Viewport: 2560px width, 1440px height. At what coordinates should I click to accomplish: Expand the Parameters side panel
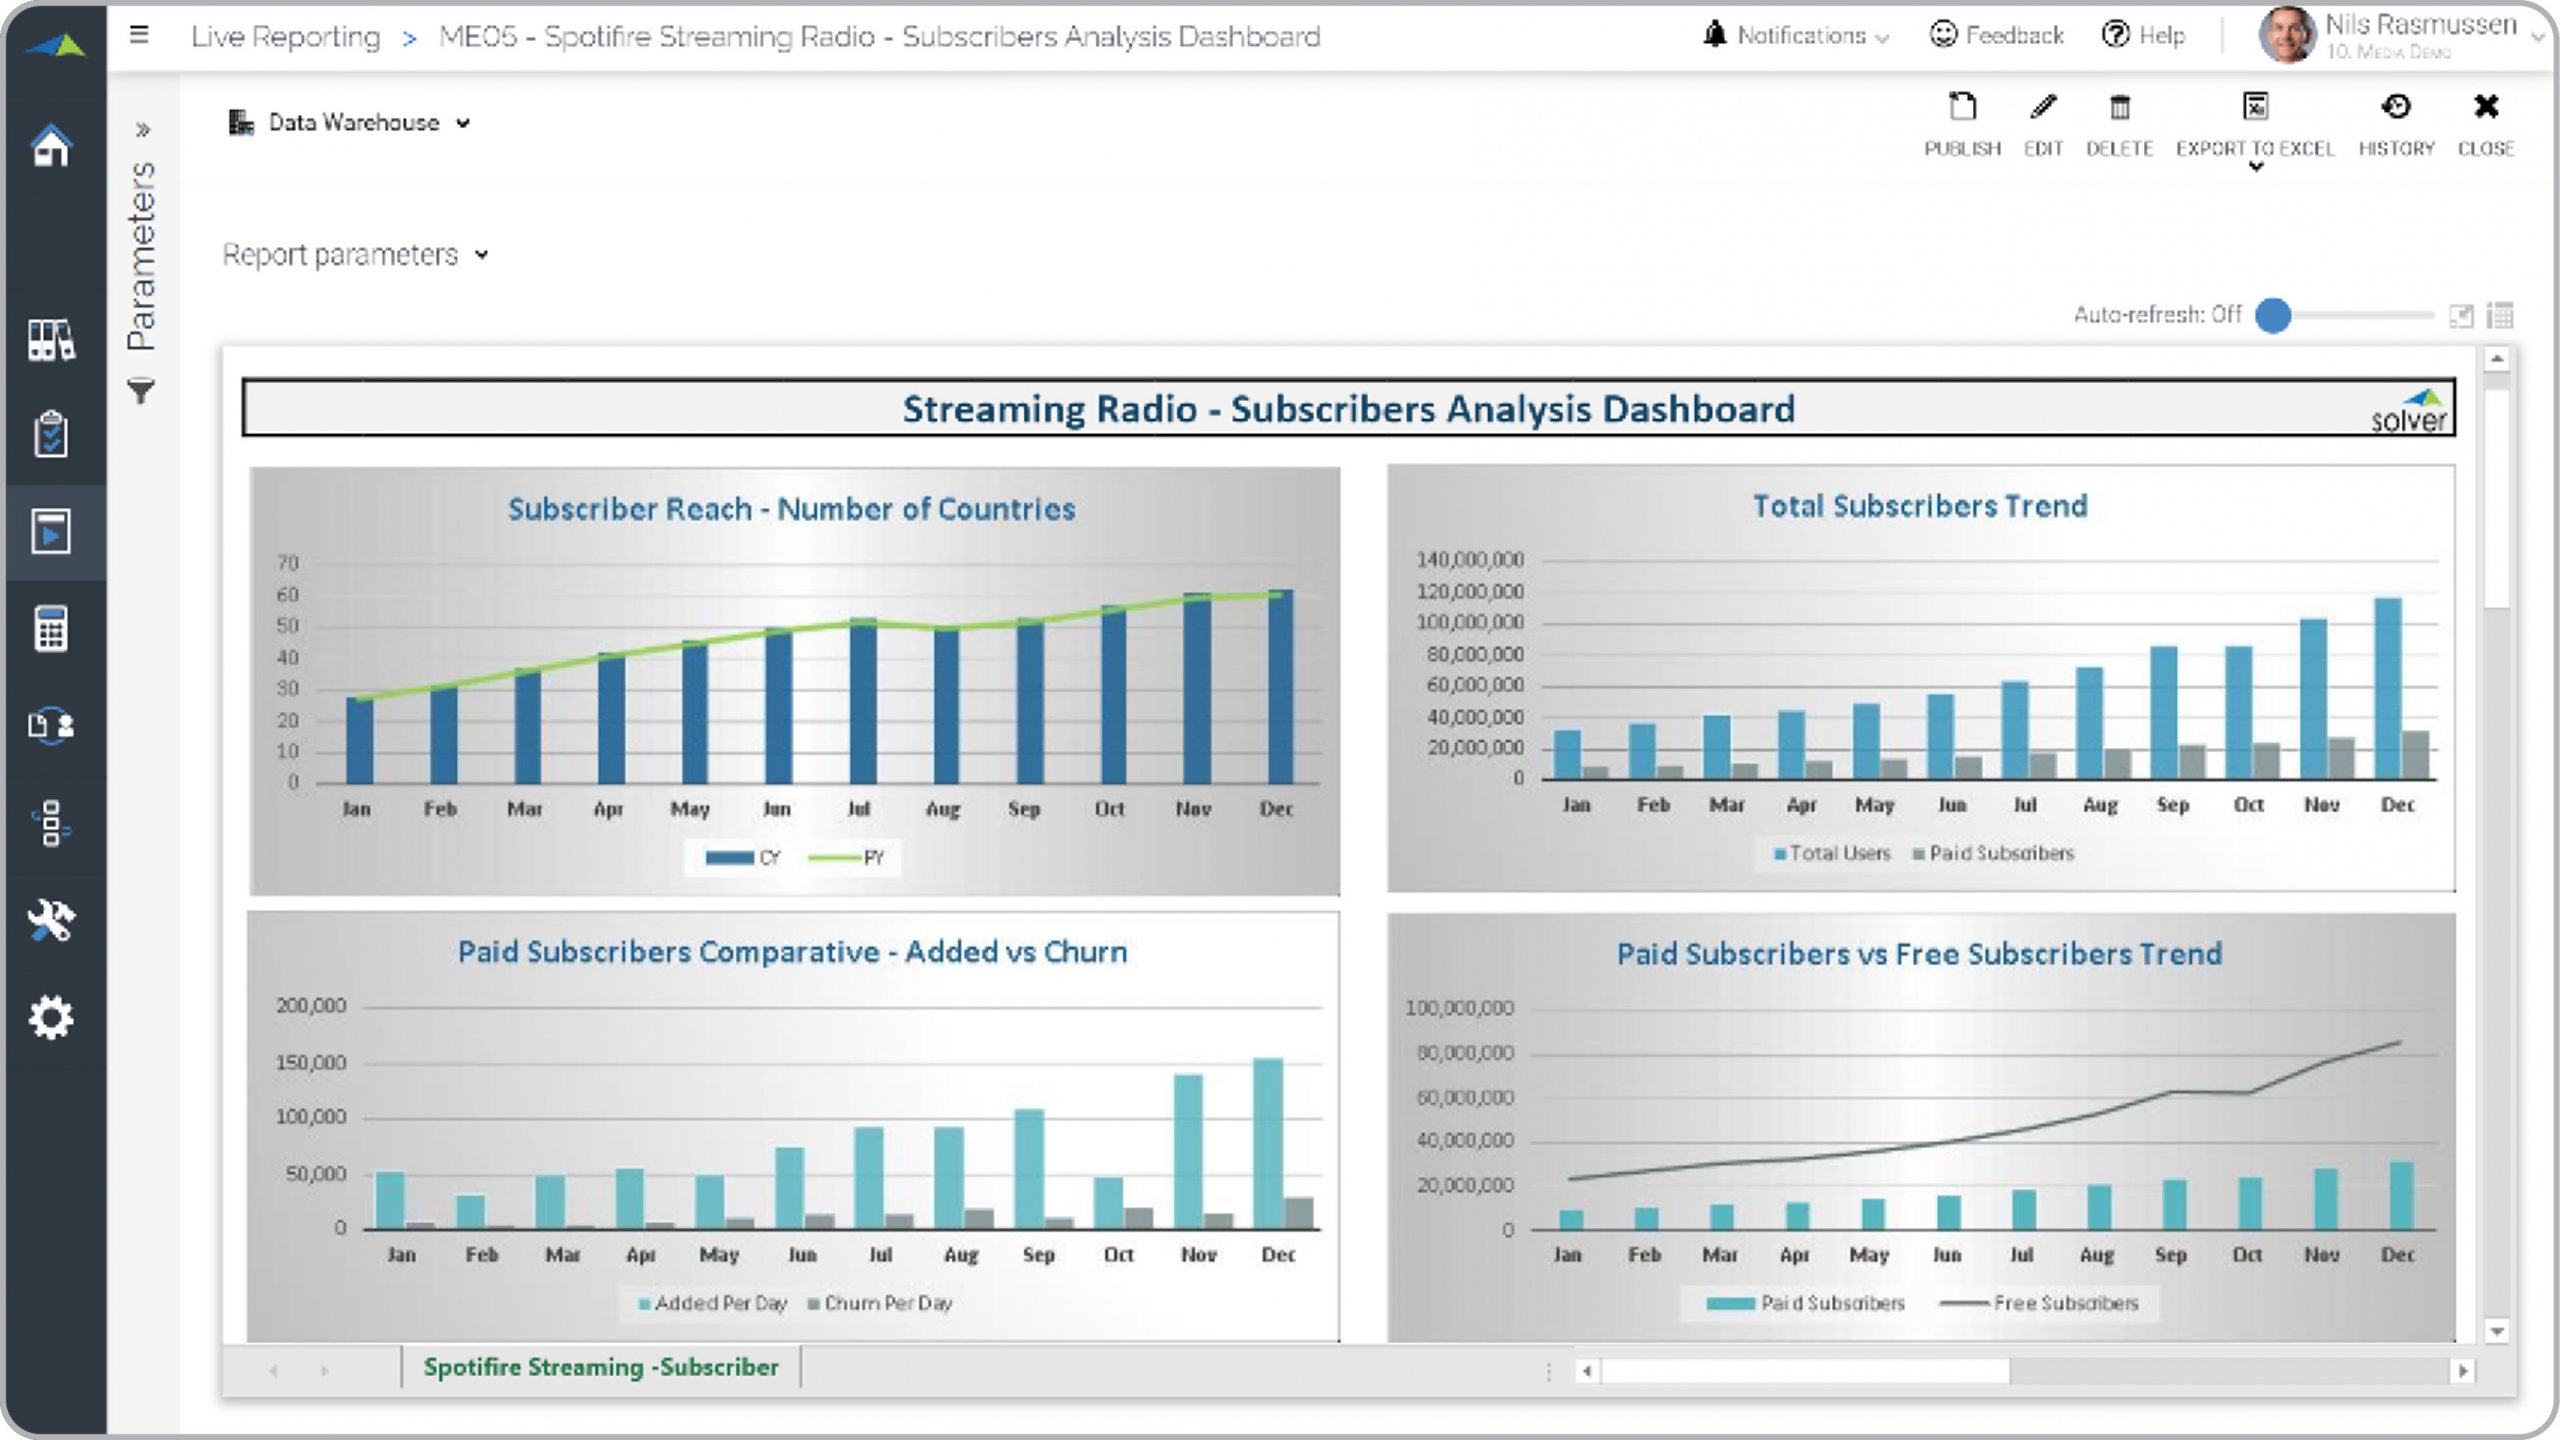pos(143,130)
